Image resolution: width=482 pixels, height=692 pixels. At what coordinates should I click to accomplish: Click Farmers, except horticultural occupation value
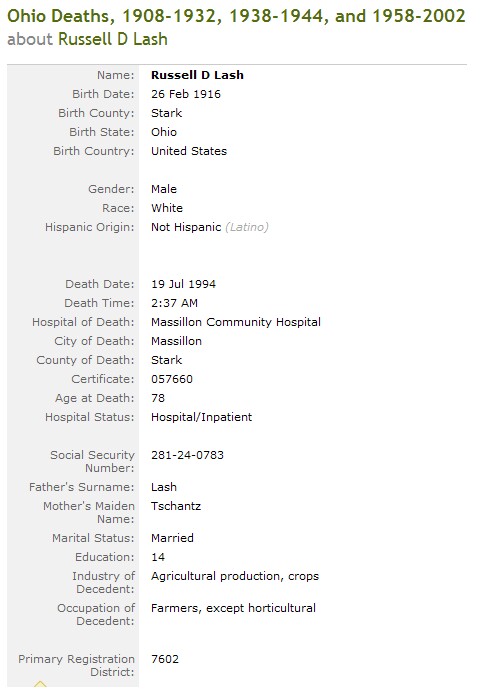click(x=233, y=608)
